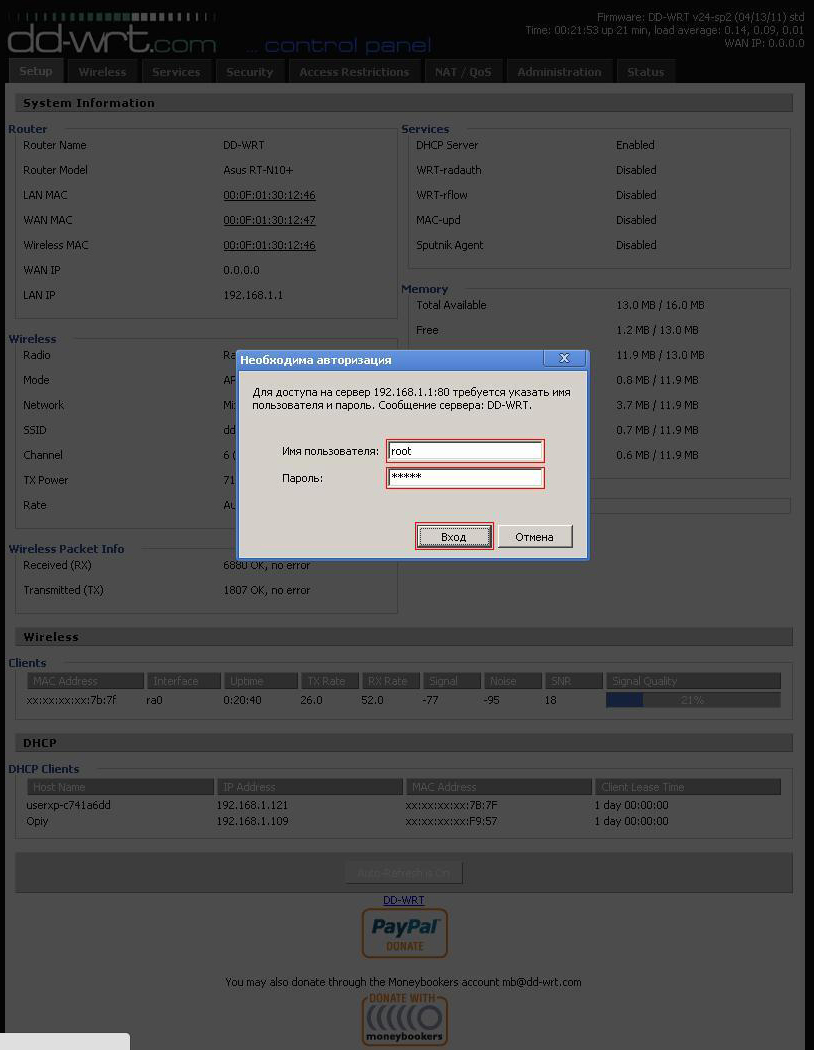814x1050 pixels.
Task: Open the Setup tab
Action: click(35, 71)
